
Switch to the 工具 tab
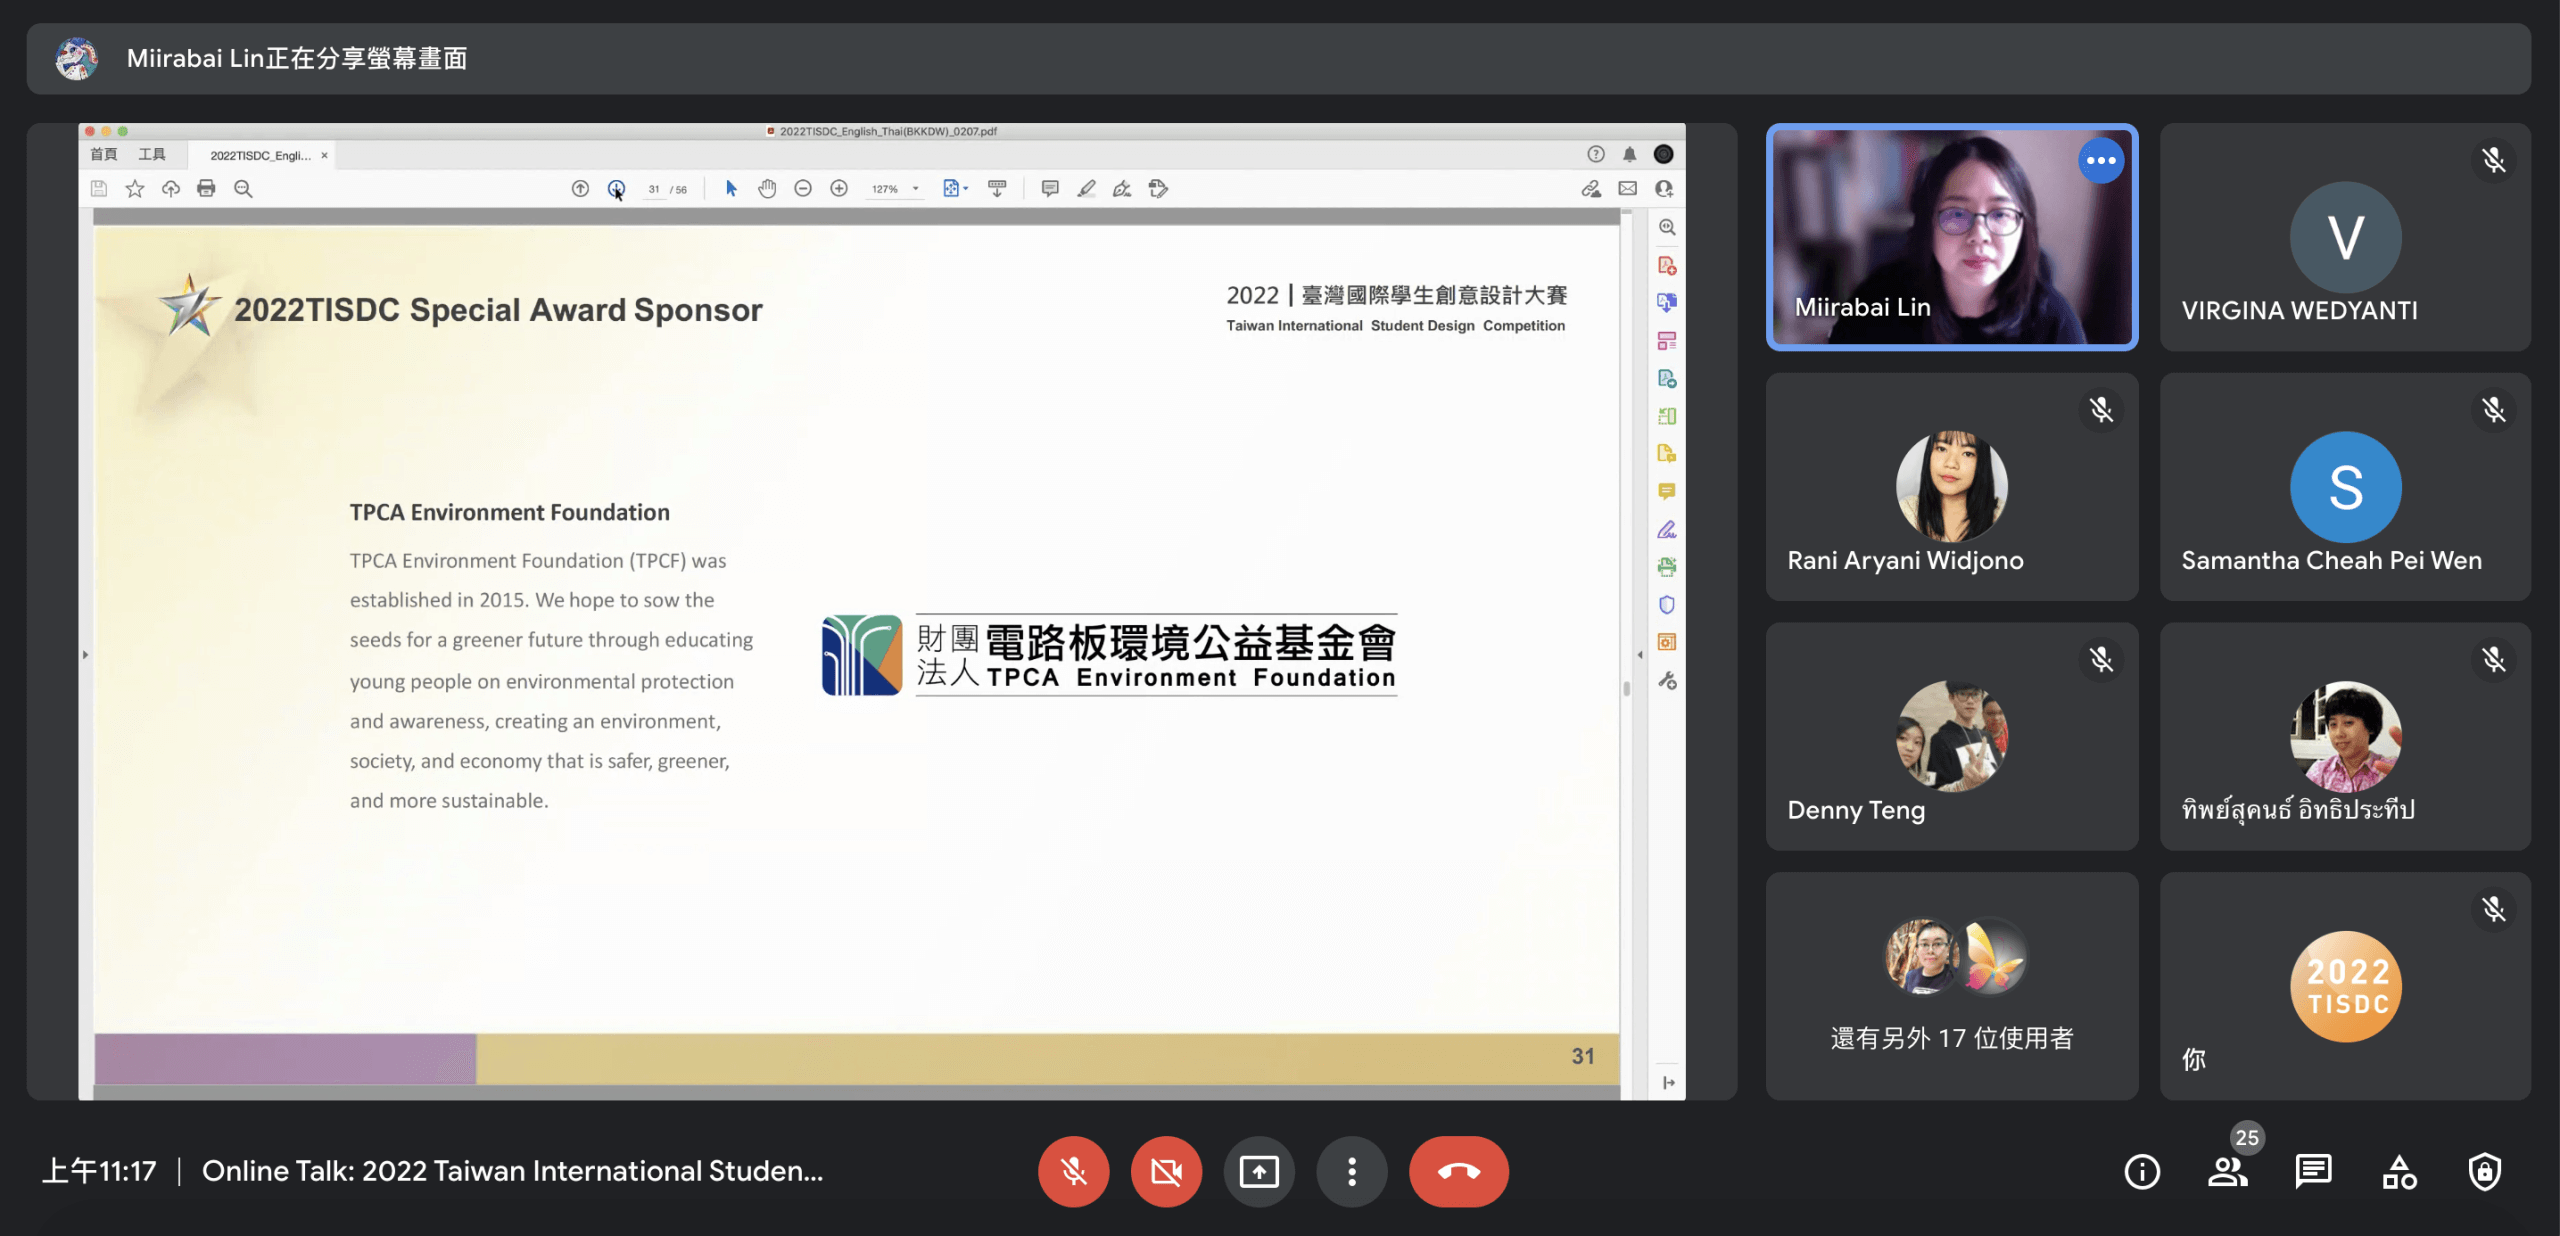[152, 155]
